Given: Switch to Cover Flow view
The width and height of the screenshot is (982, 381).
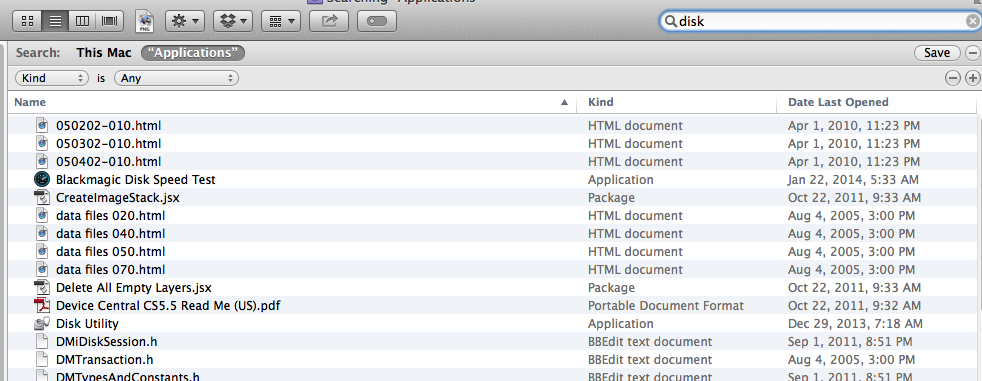Looking at the screenshot, I should [x=110, y=21].
